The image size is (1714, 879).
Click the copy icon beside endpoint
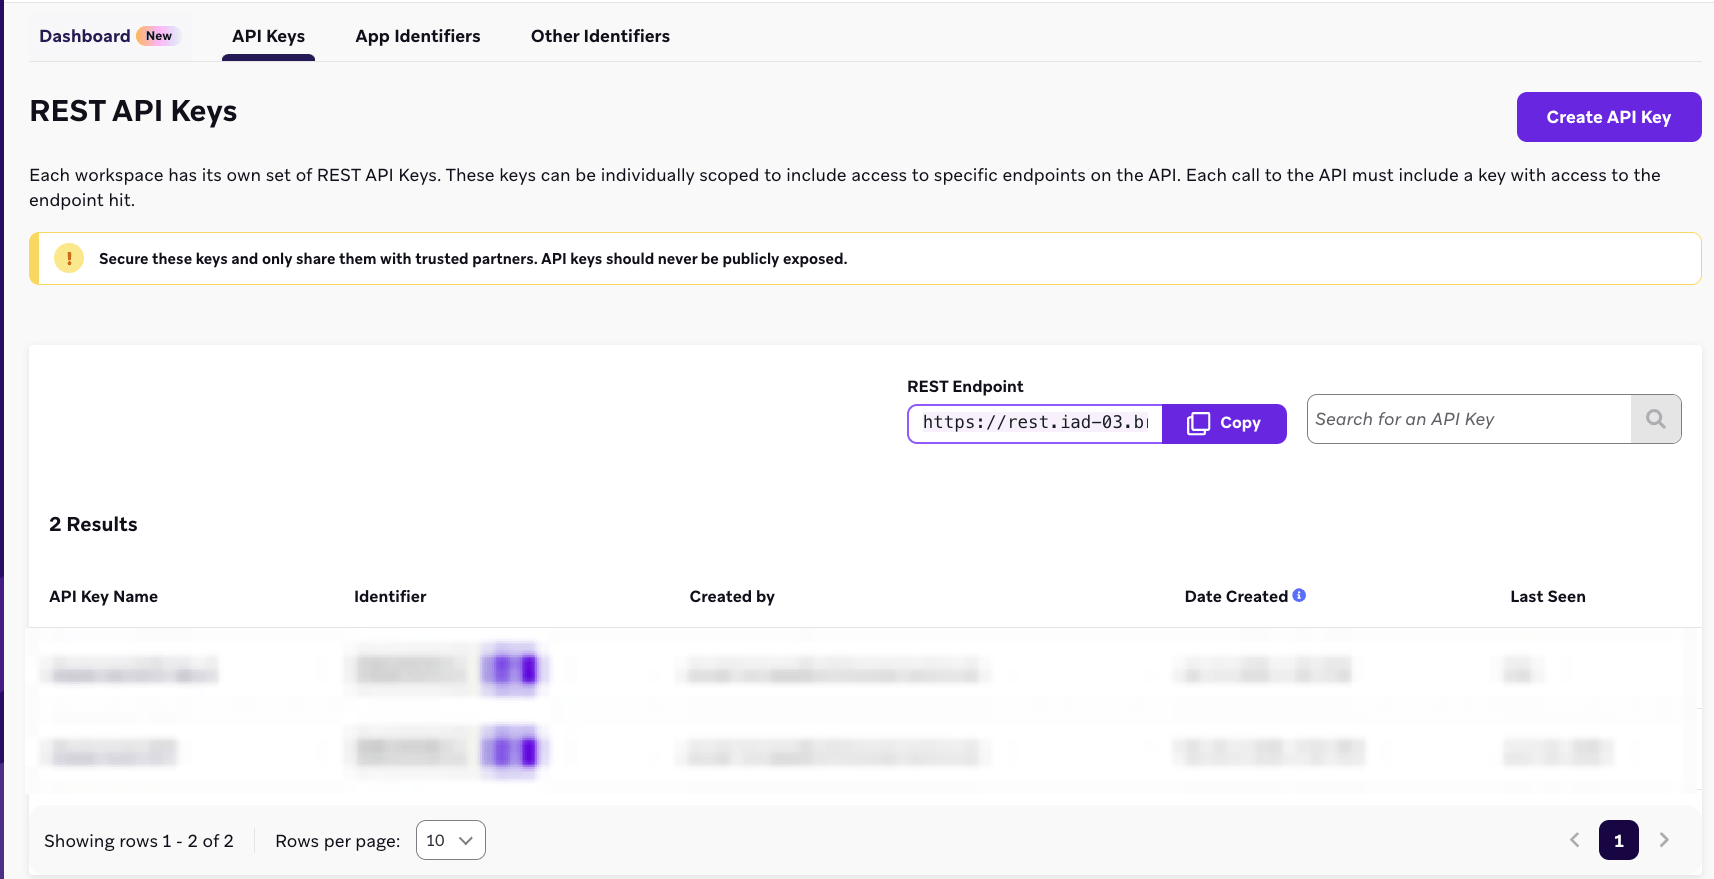(1198, 424)
